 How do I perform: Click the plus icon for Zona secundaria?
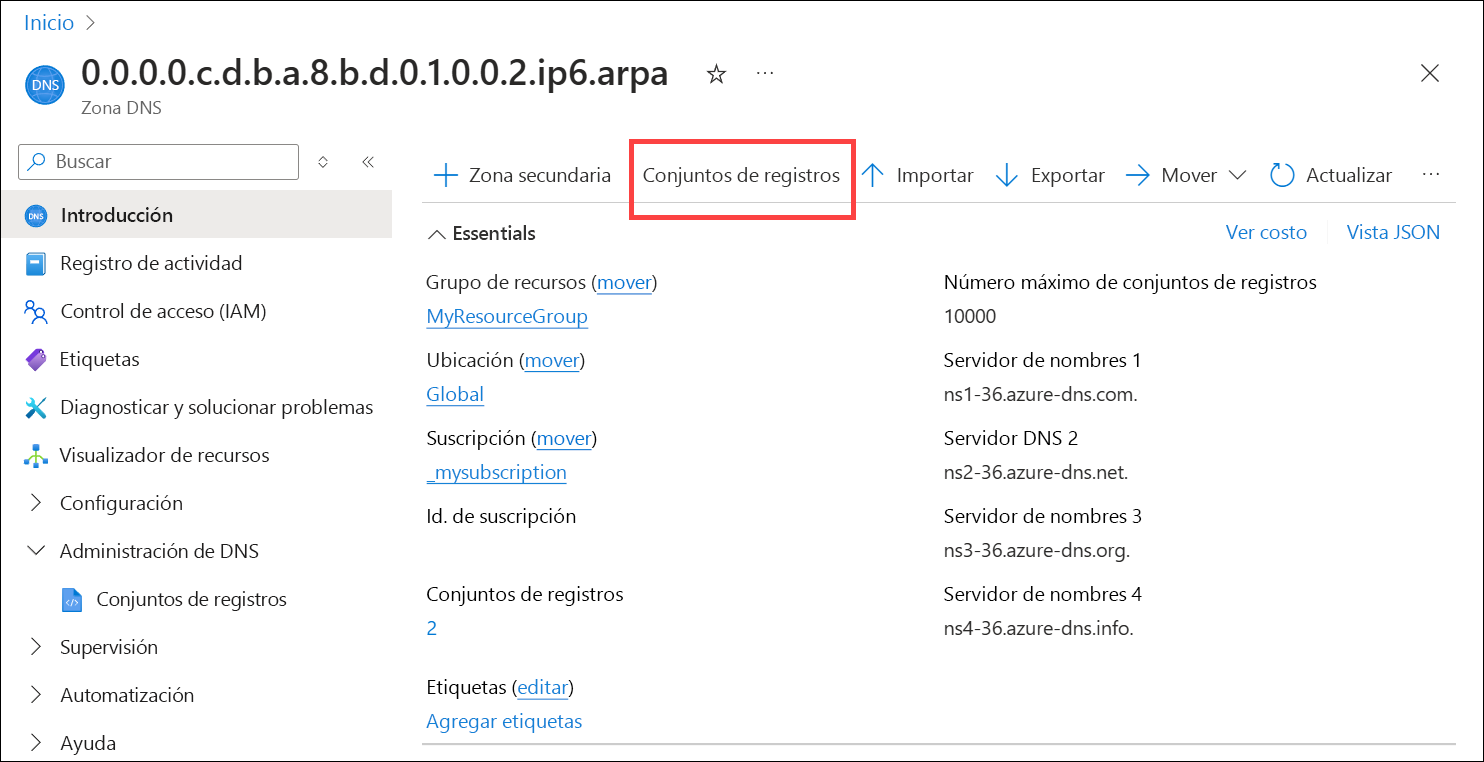point(445,175)
